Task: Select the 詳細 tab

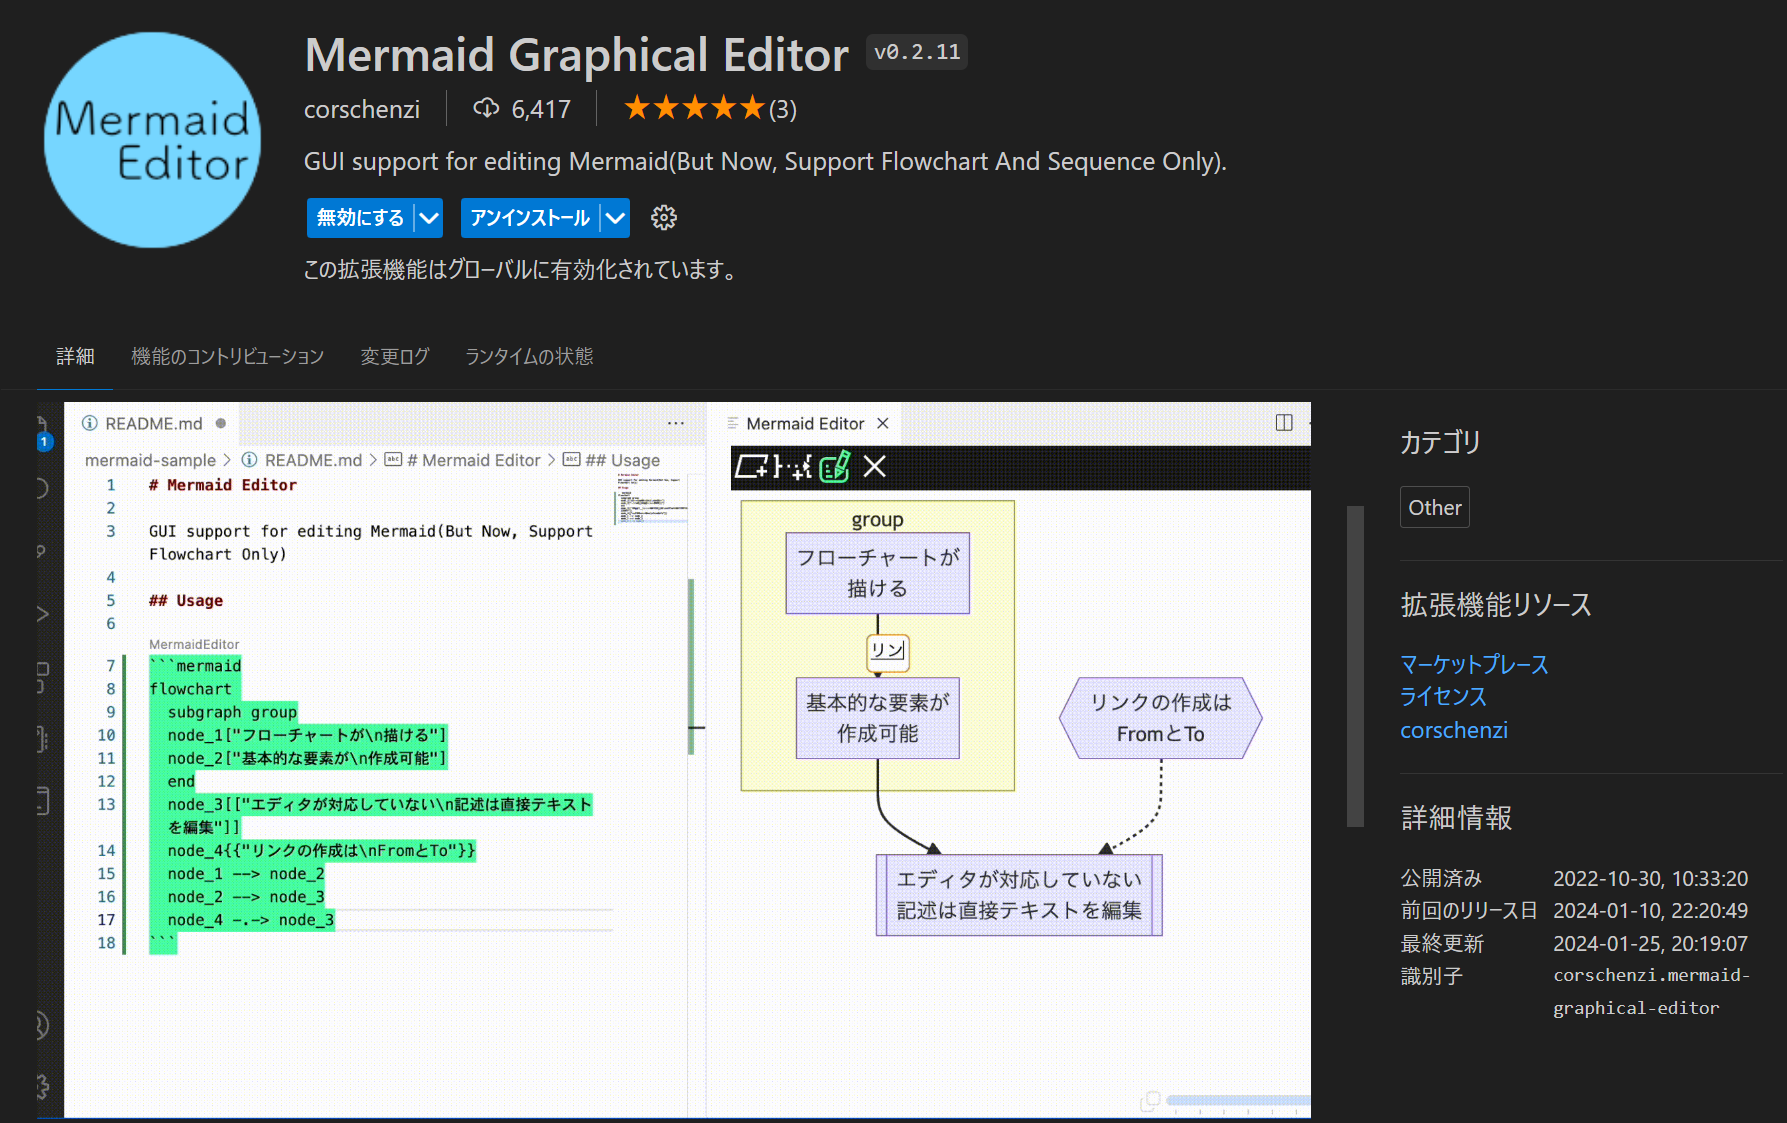Action: pyautogui.click(x=75, y=357)
